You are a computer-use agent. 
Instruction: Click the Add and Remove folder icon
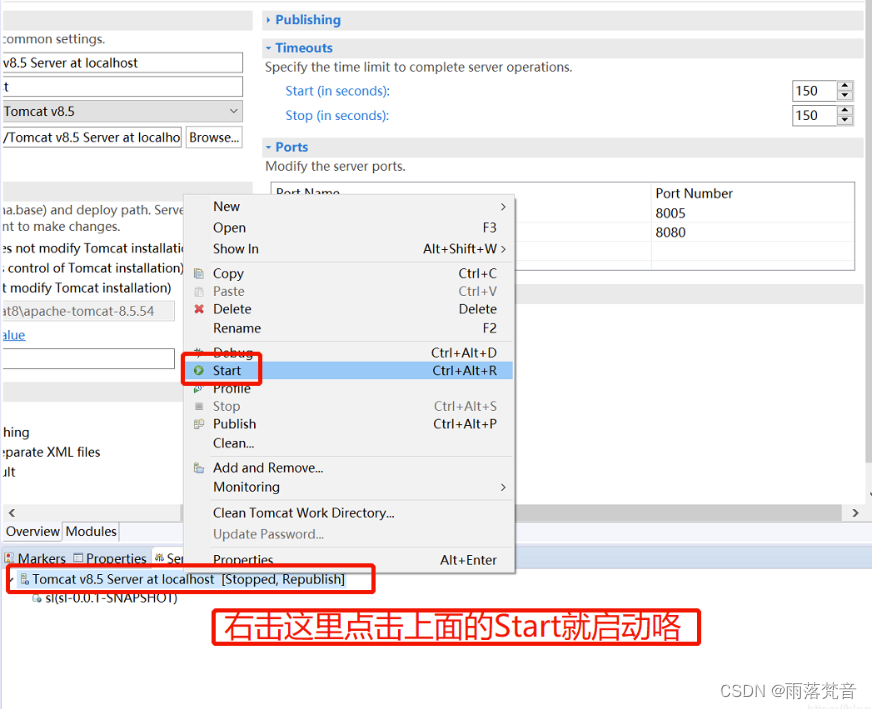tap(197, 467)
